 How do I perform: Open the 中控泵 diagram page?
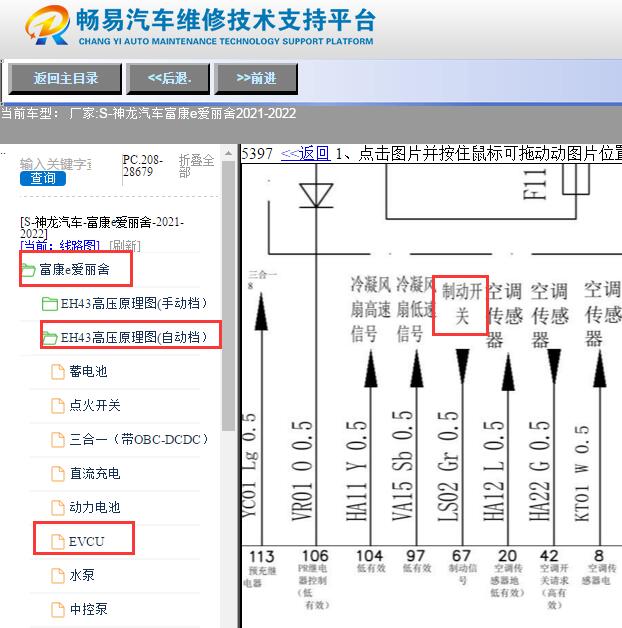pyautogui.click(x=88, y=609)
